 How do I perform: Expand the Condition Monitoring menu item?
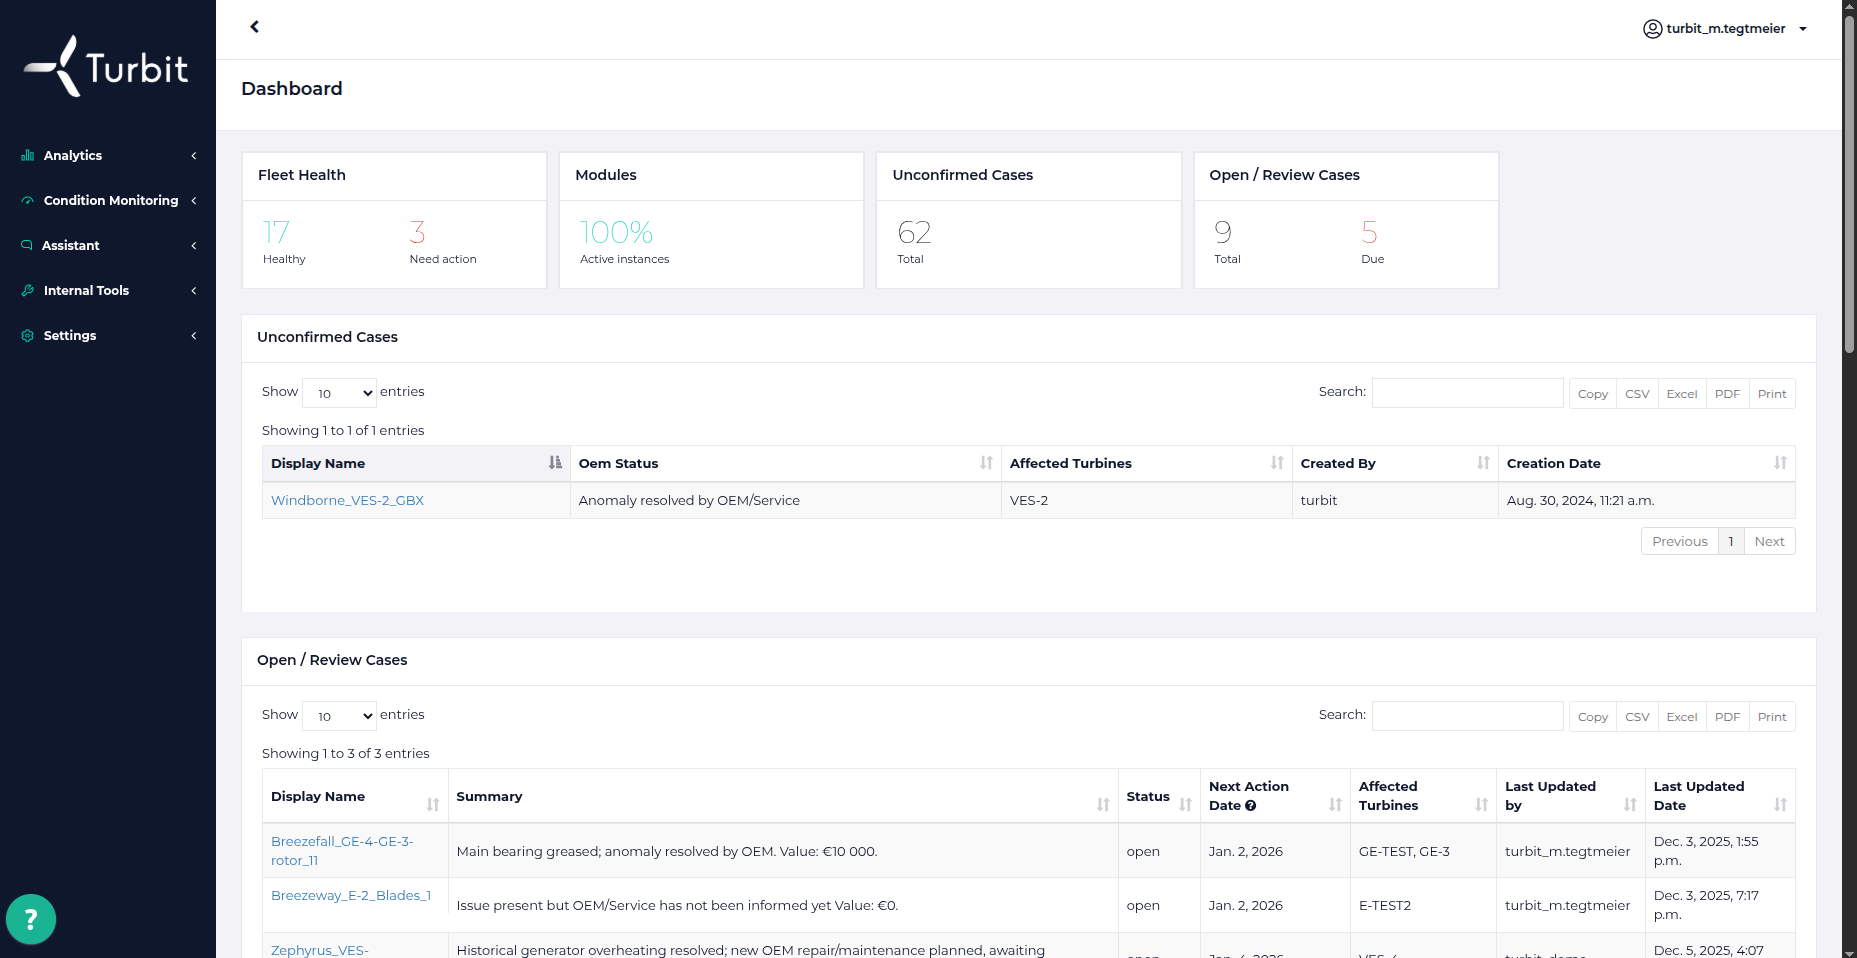(x=108, y=201)
